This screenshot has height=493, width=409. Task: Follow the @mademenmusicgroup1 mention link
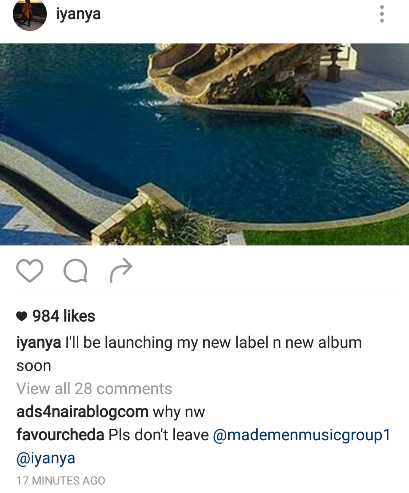301,435
